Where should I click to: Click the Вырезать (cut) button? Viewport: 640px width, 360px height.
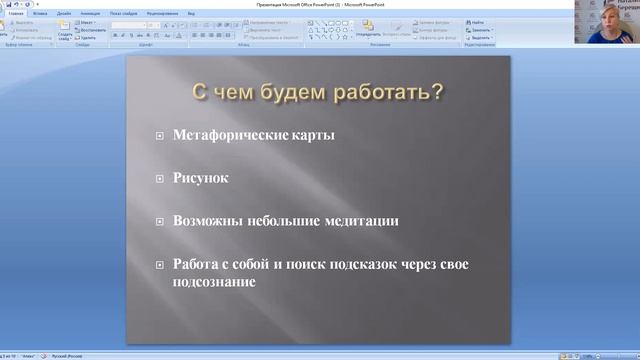pyautogui.click(x=22, y=23)
